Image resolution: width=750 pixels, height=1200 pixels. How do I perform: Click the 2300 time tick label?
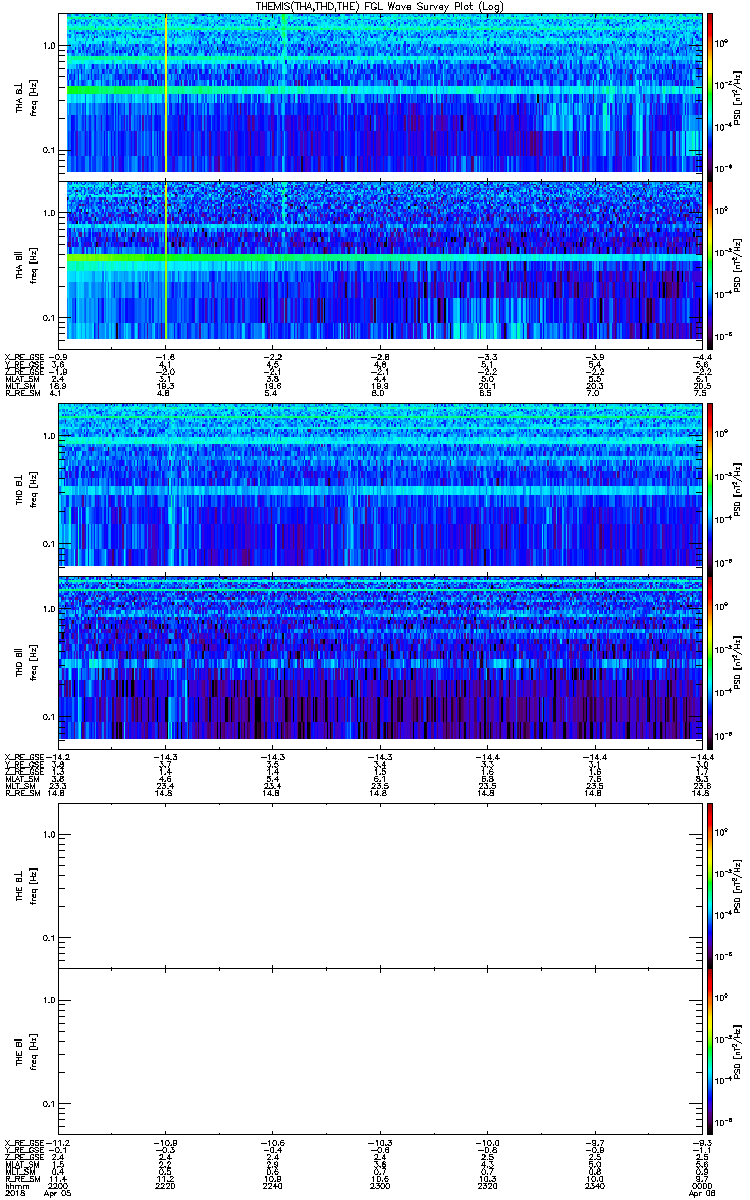(x=380, y=1186)
